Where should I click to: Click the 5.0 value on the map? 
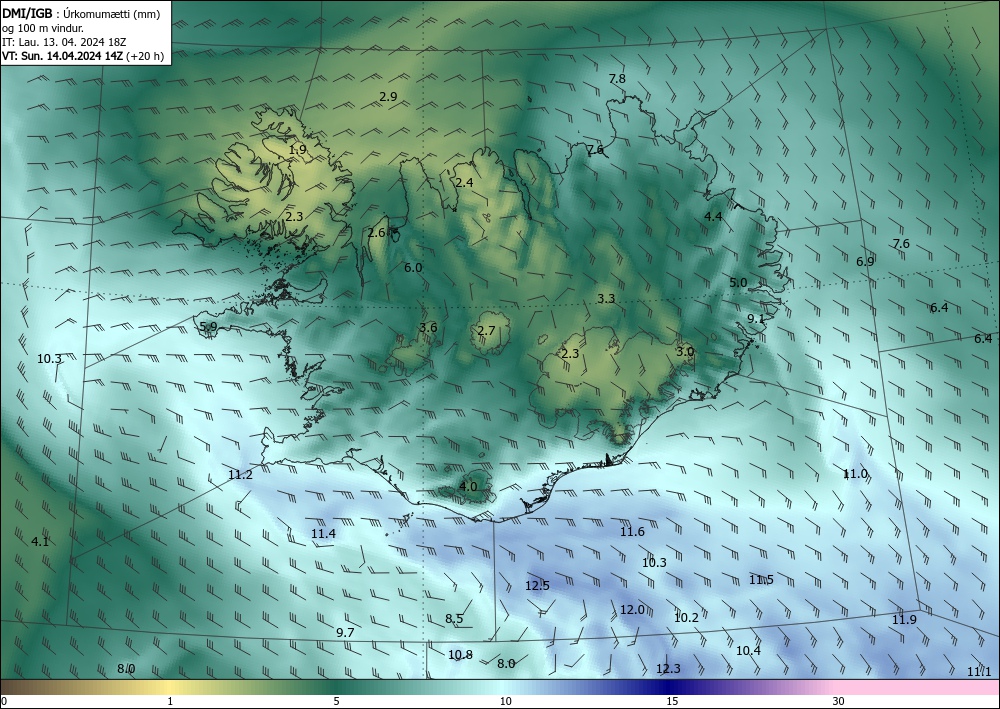tap(739, 282)
